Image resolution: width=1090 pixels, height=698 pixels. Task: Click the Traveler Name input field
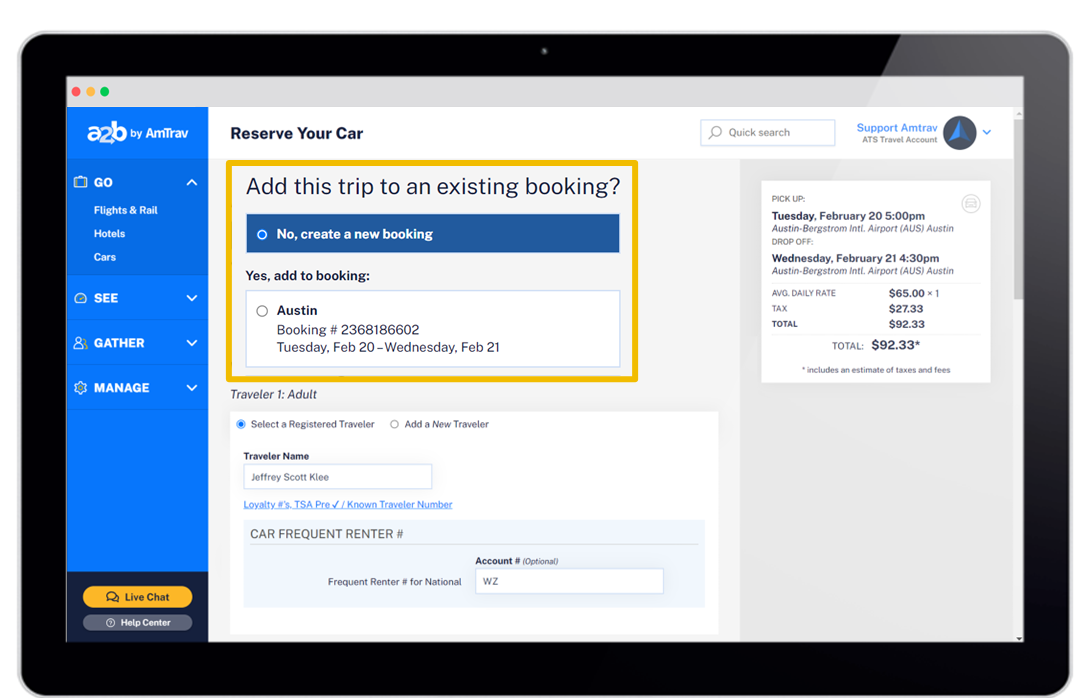[x=337, y=477]
